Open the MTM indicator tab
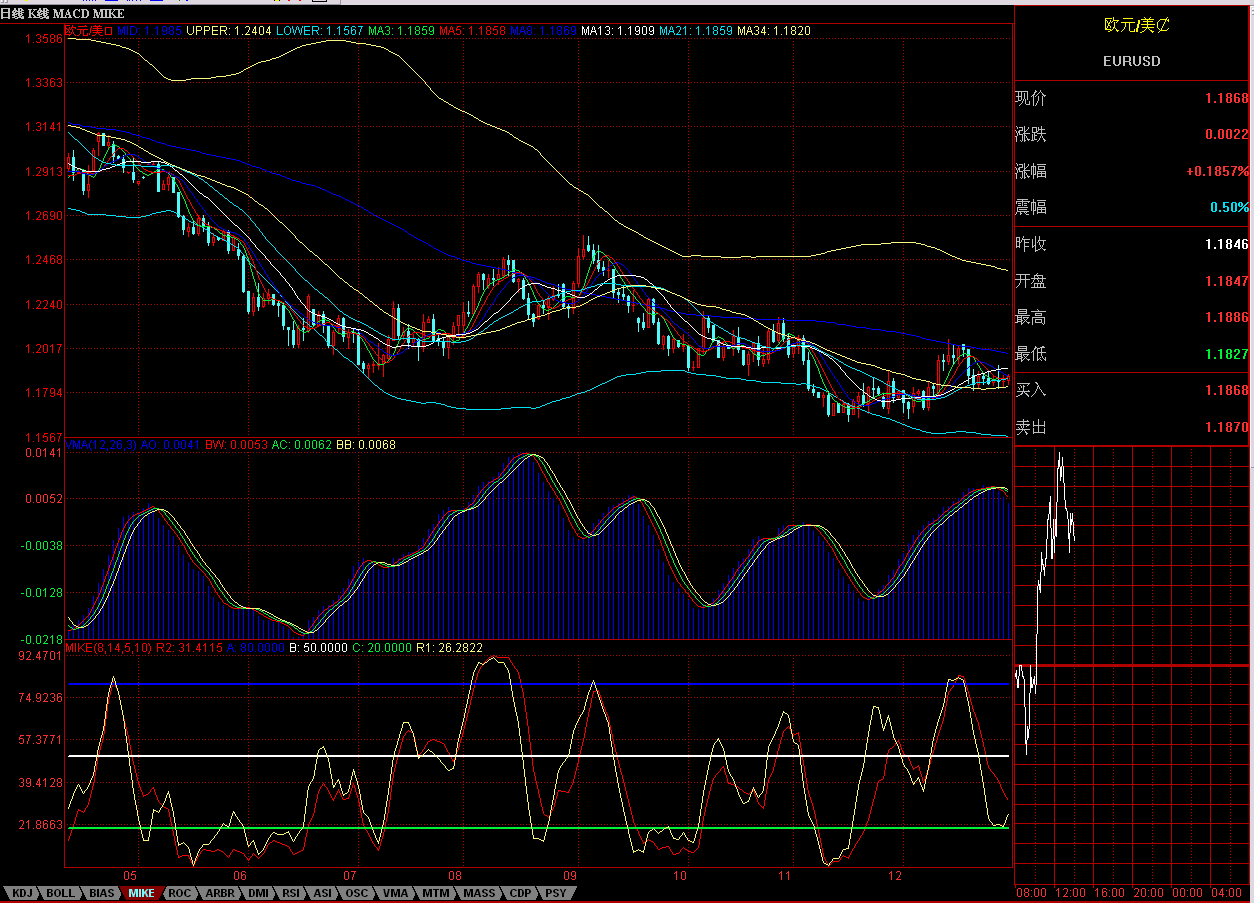This screenshot has height=903, width=1254. coord(436,893)
